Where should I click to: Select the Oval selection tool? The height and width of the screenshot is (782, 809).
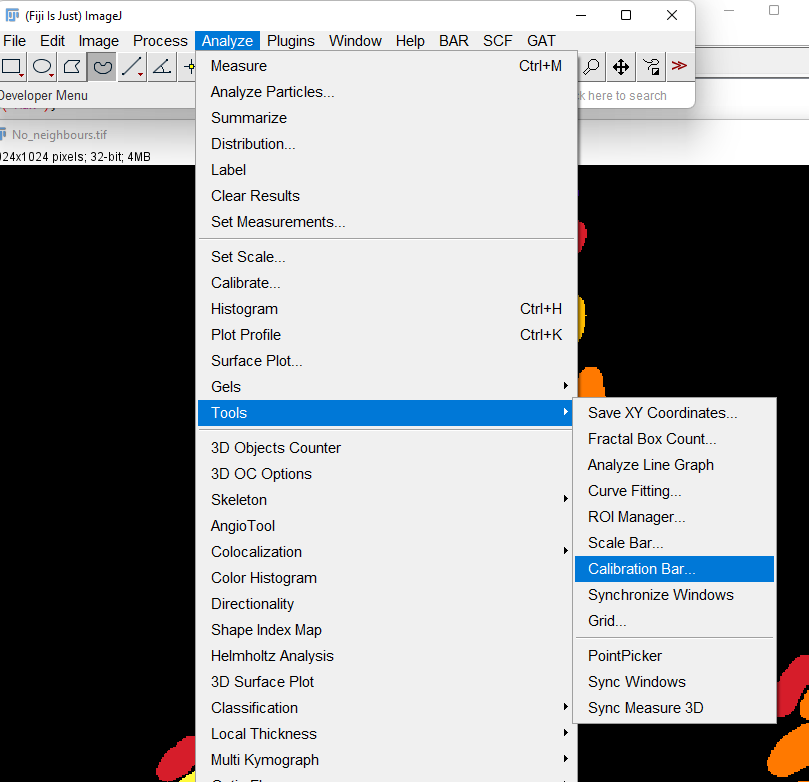pyautogui.click(x=42, y=67)
